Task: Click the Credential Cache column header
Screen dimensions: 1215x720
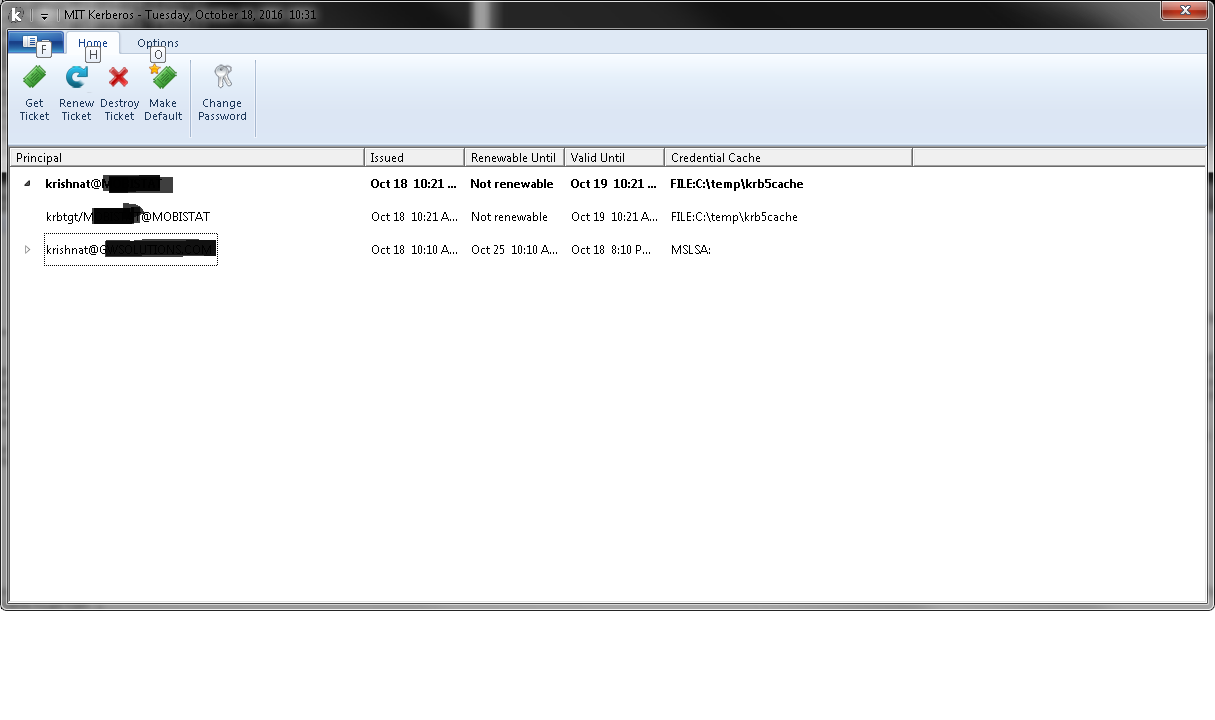Action: tap(787, 157)
